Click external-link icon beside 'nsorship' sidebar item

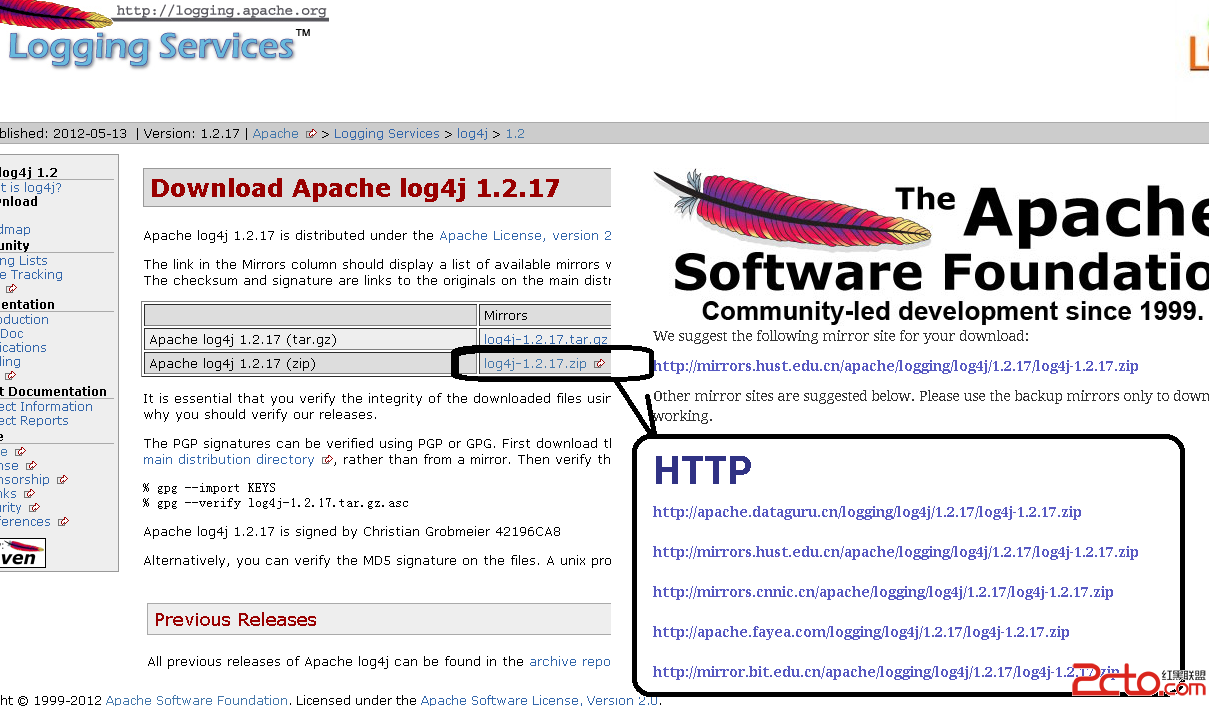pyautogui.click(x=62, y=480)
